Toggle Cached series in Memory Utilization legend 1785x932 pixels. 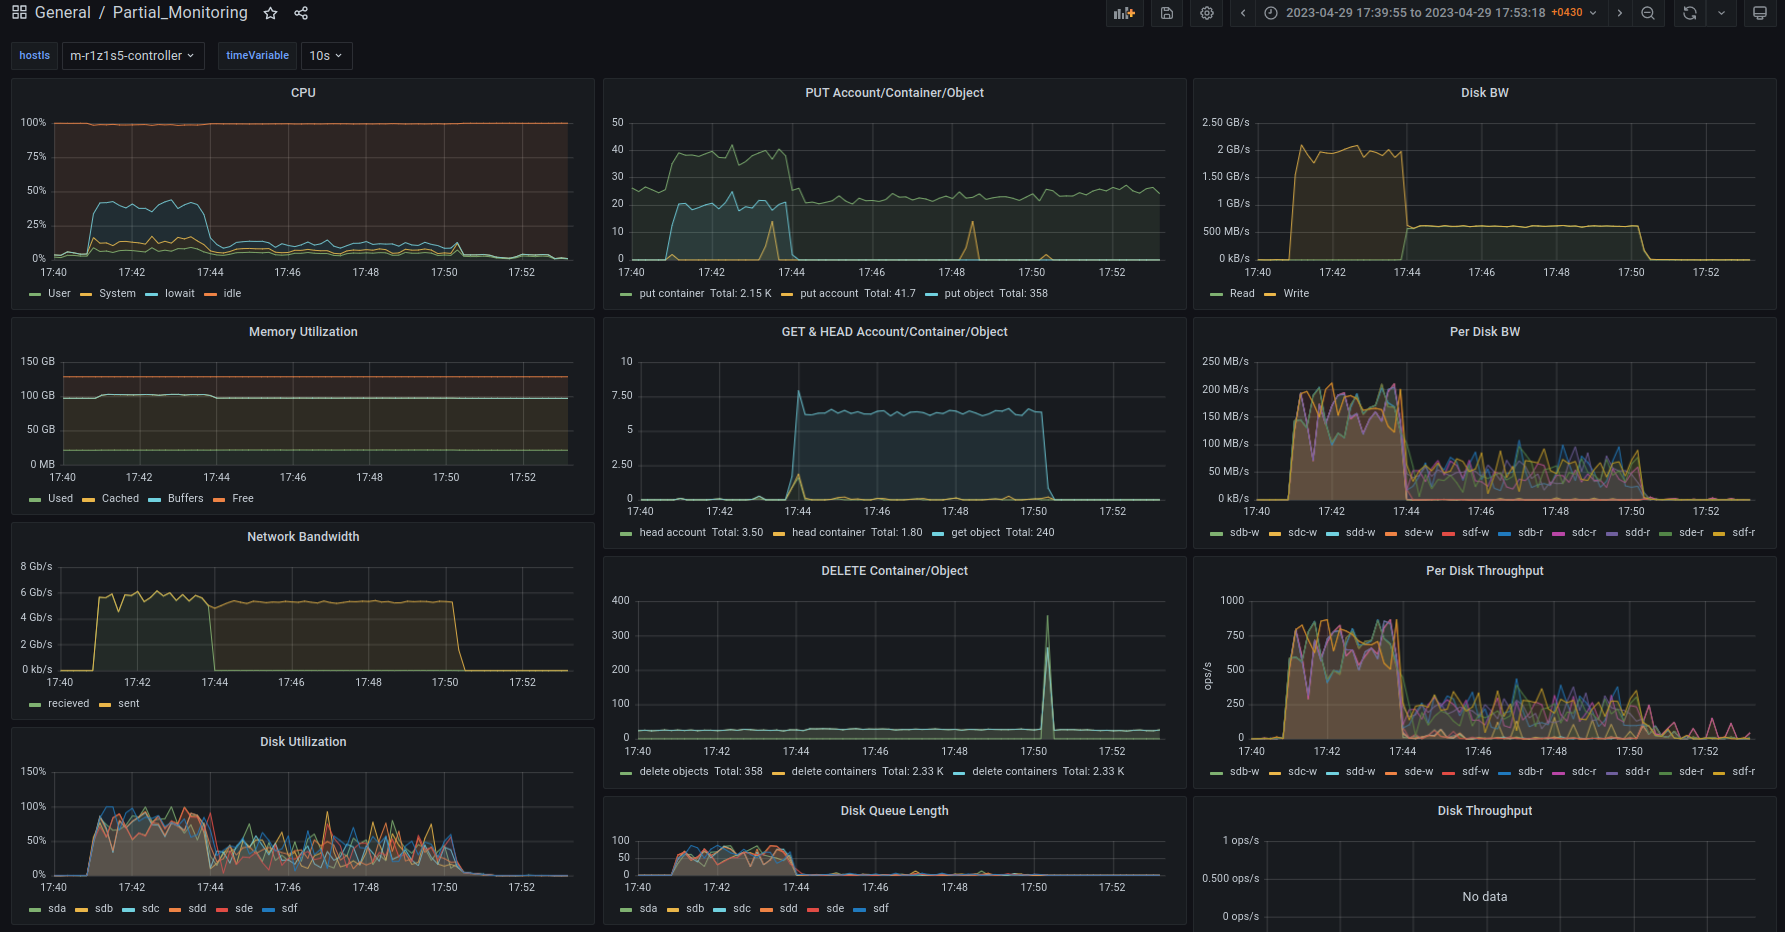[x=120, y=499]
